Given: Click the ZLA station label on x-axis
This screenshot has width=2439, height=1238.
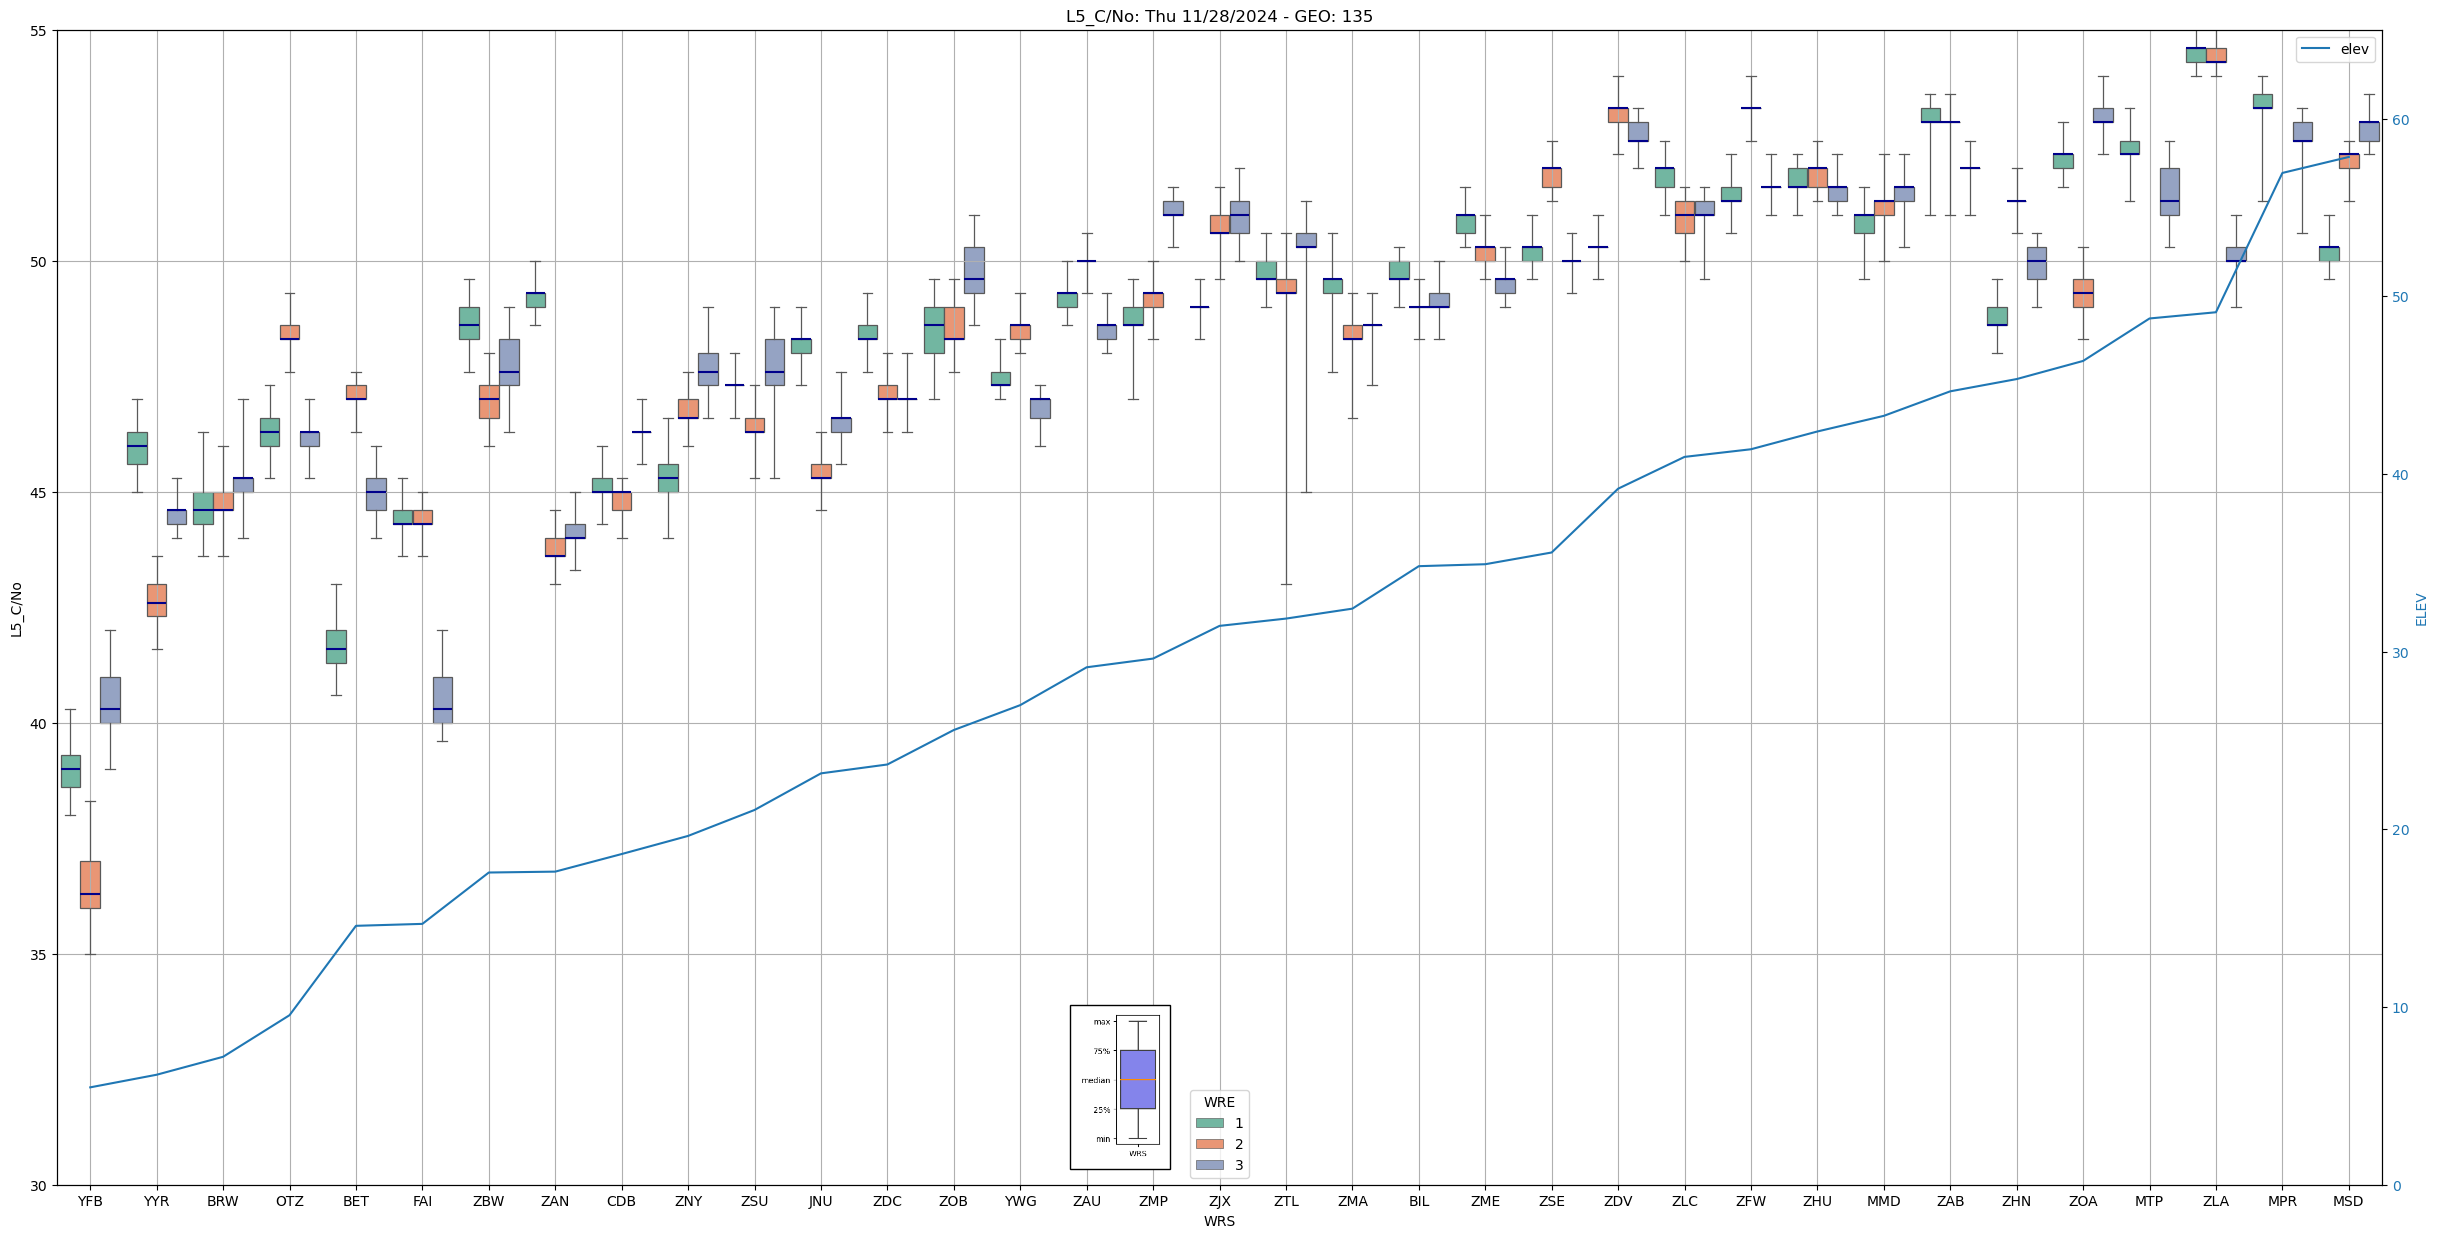Looking at the screenshot, I should tap(2215, 1201).
